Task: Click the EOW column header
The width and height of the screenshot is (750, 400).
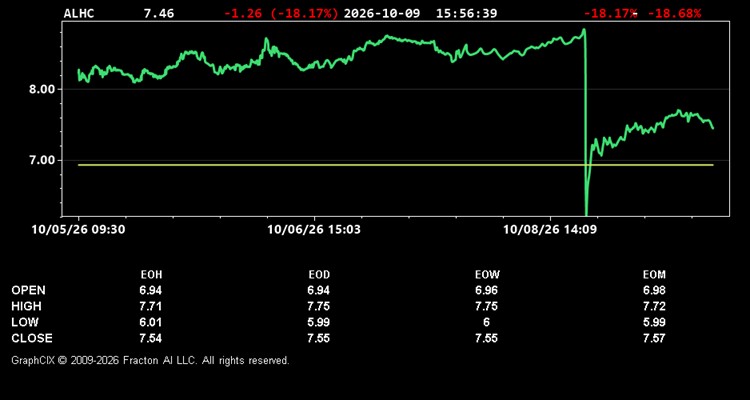Action: 487,275
